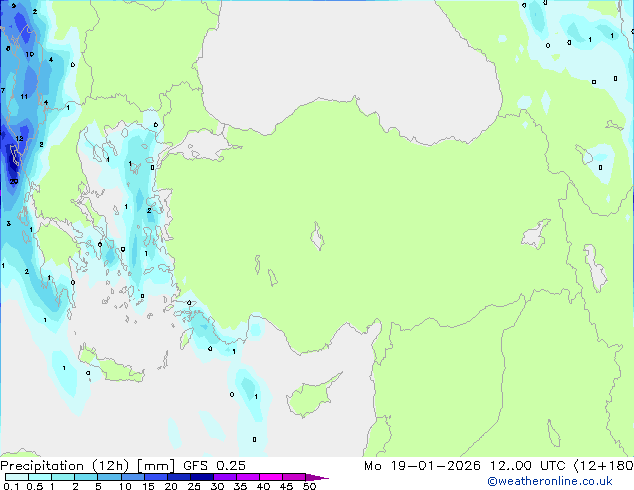The image size is (634, 490).
Task: Click the legend swatch between 0.1 and 0.5
Action: click(17, 477)
